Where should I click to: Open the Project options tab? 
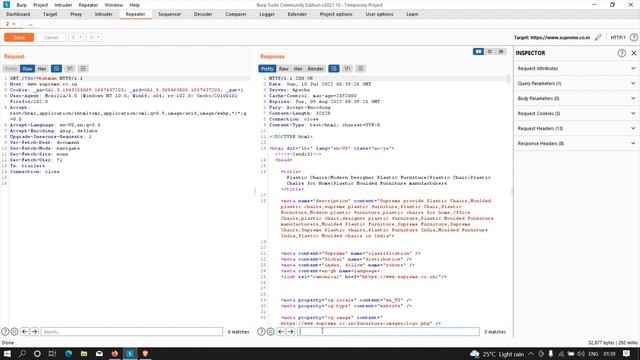coord(336,14)
